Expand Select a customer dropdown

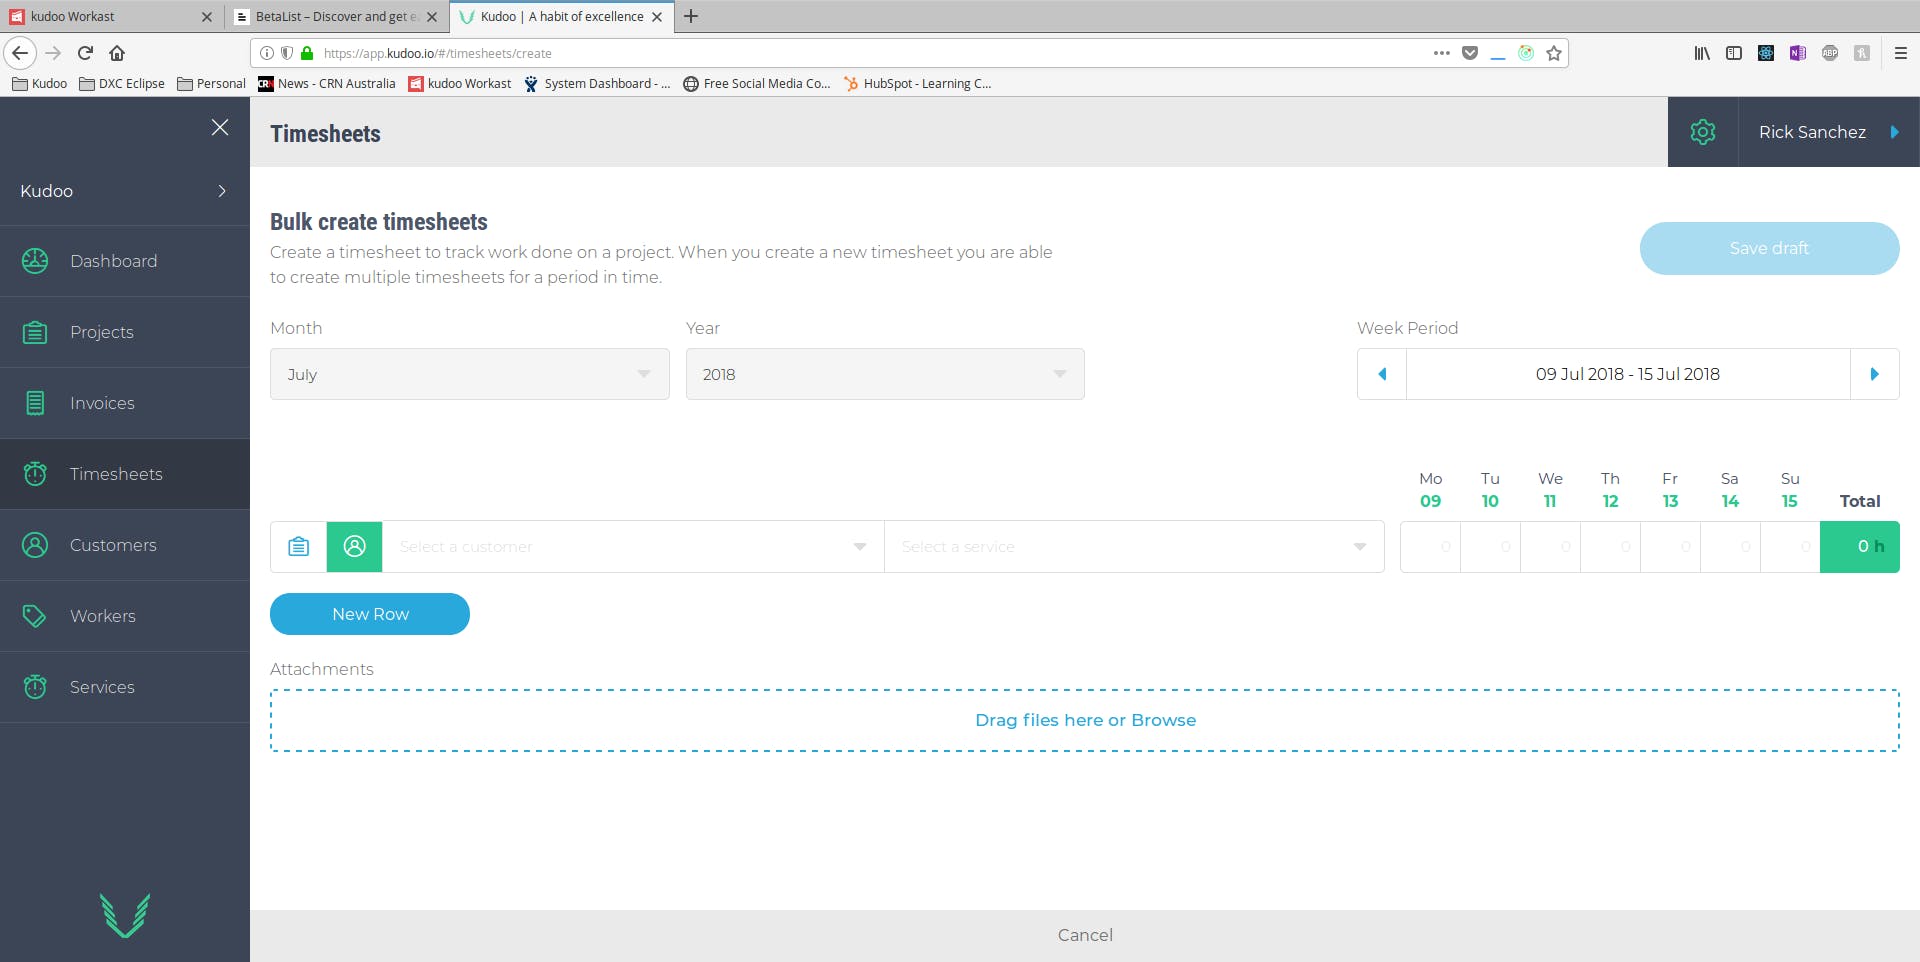coord(633,546)
